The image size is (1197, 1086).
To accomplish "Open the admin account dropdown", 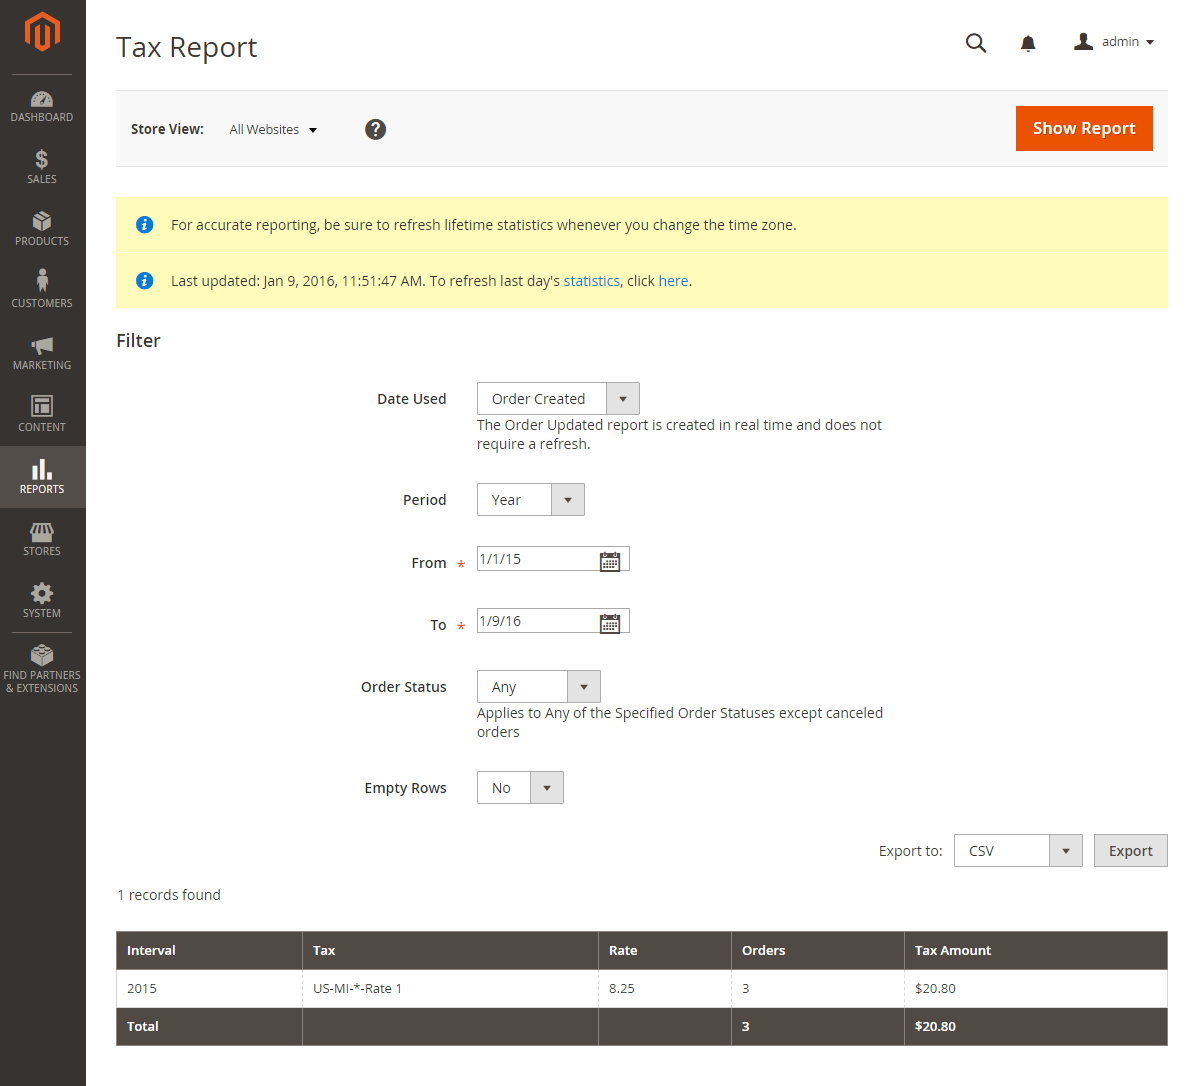I will pos(1114,42).
